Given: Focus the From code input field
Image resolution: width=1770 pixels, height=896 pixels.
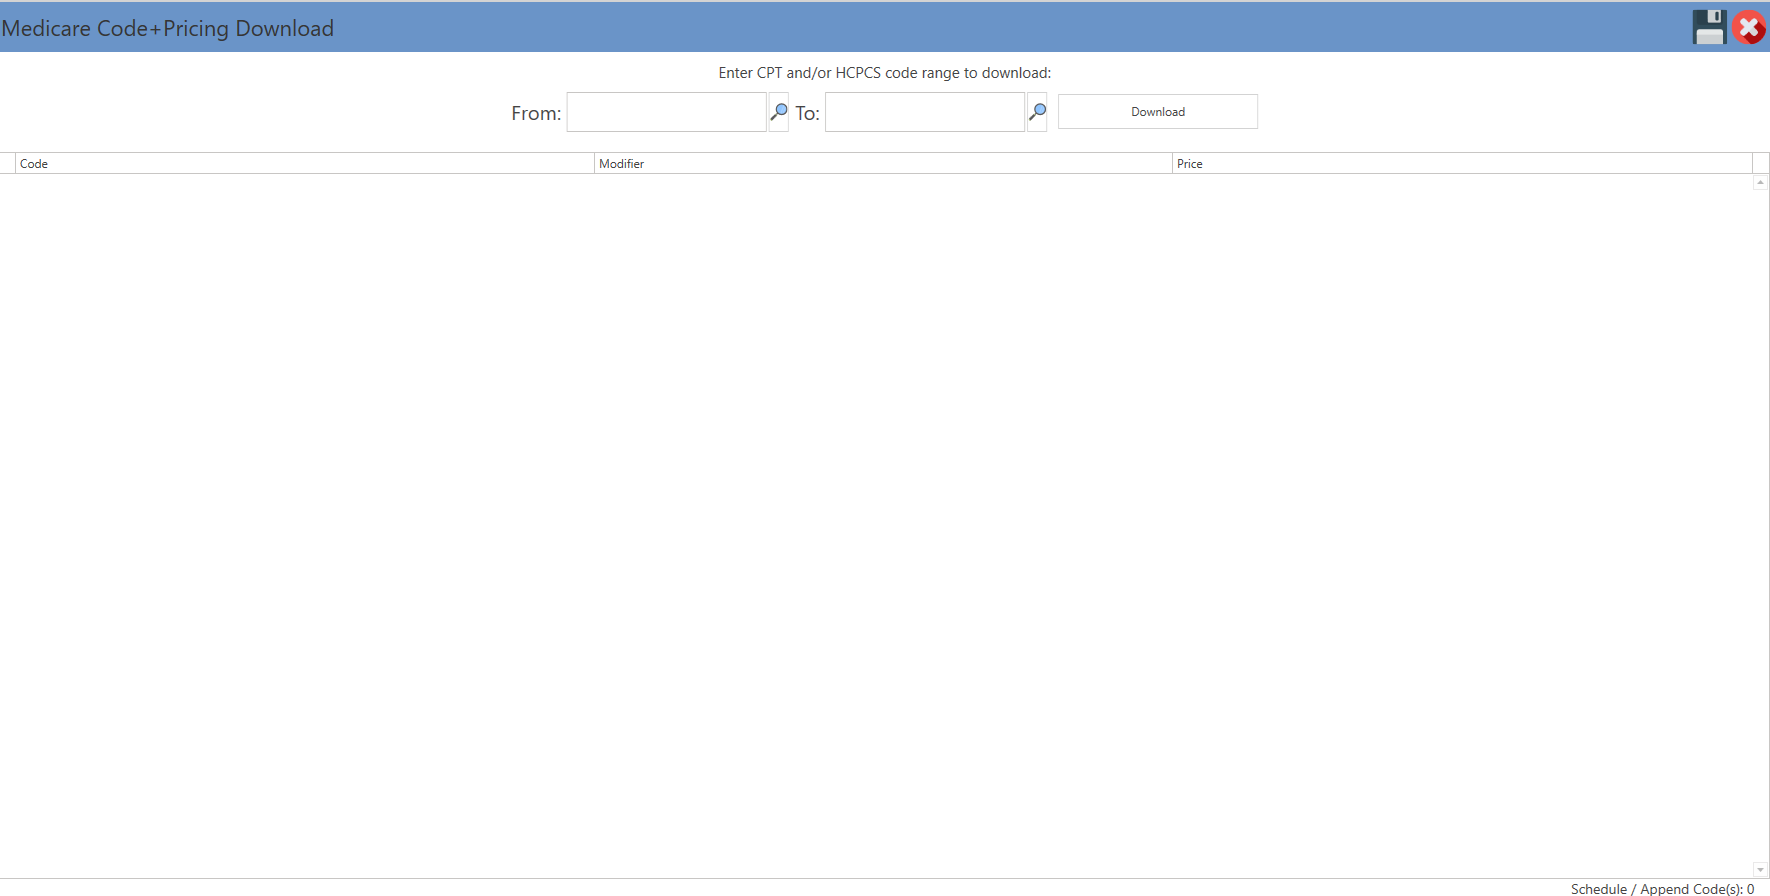Looking at the screenshot, I should click(x=666, y=112).
